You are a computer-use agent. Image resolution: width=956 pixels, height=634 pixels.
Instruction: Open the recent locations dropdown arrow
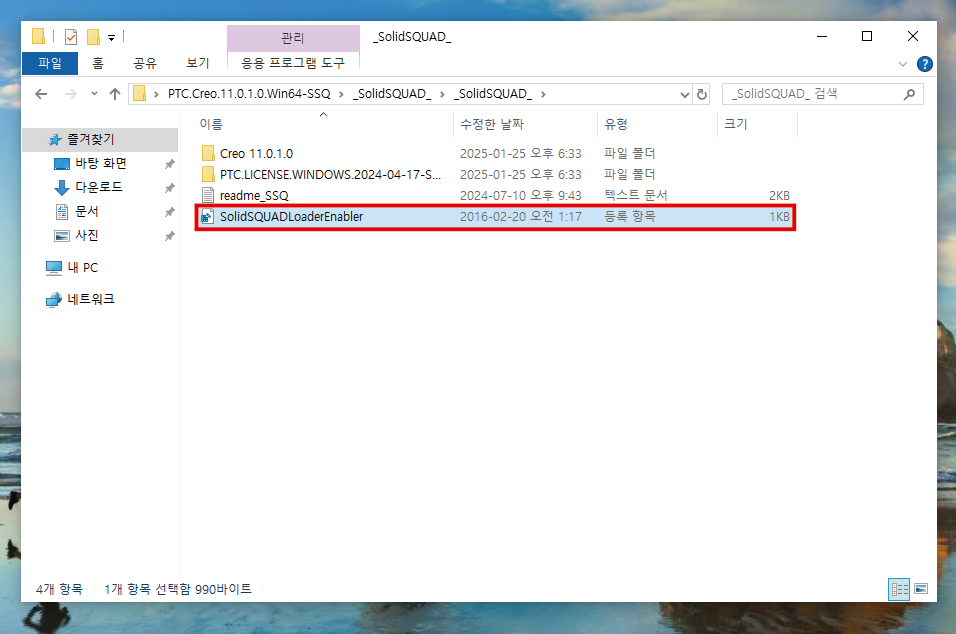point(94,94)
